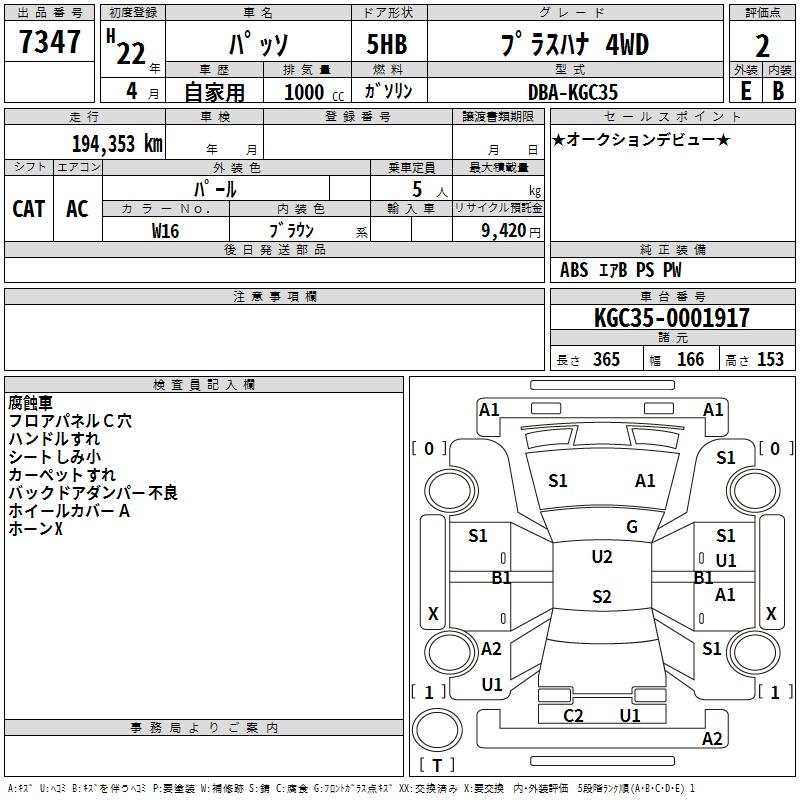Click the registration month 4月
800x800 pixels.
coord(142,91)
